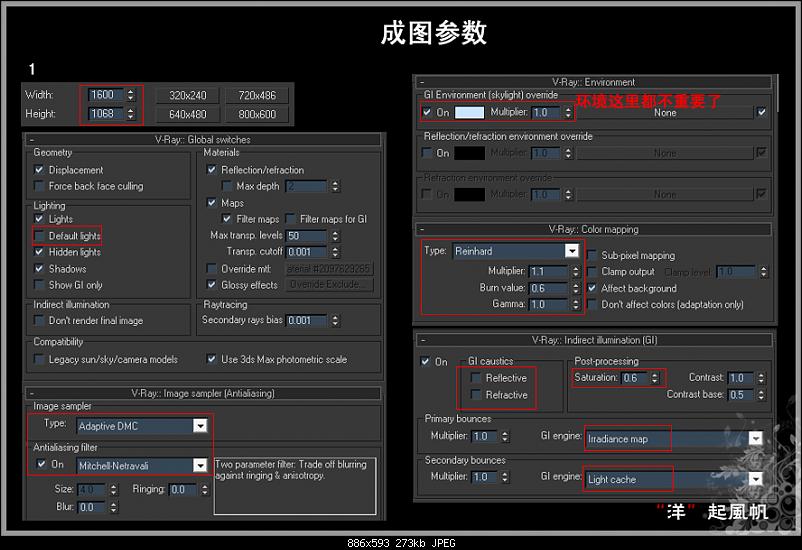802x550 pixels.
Task: Enable the Default lights checkbox
Action: pos(39,236)
